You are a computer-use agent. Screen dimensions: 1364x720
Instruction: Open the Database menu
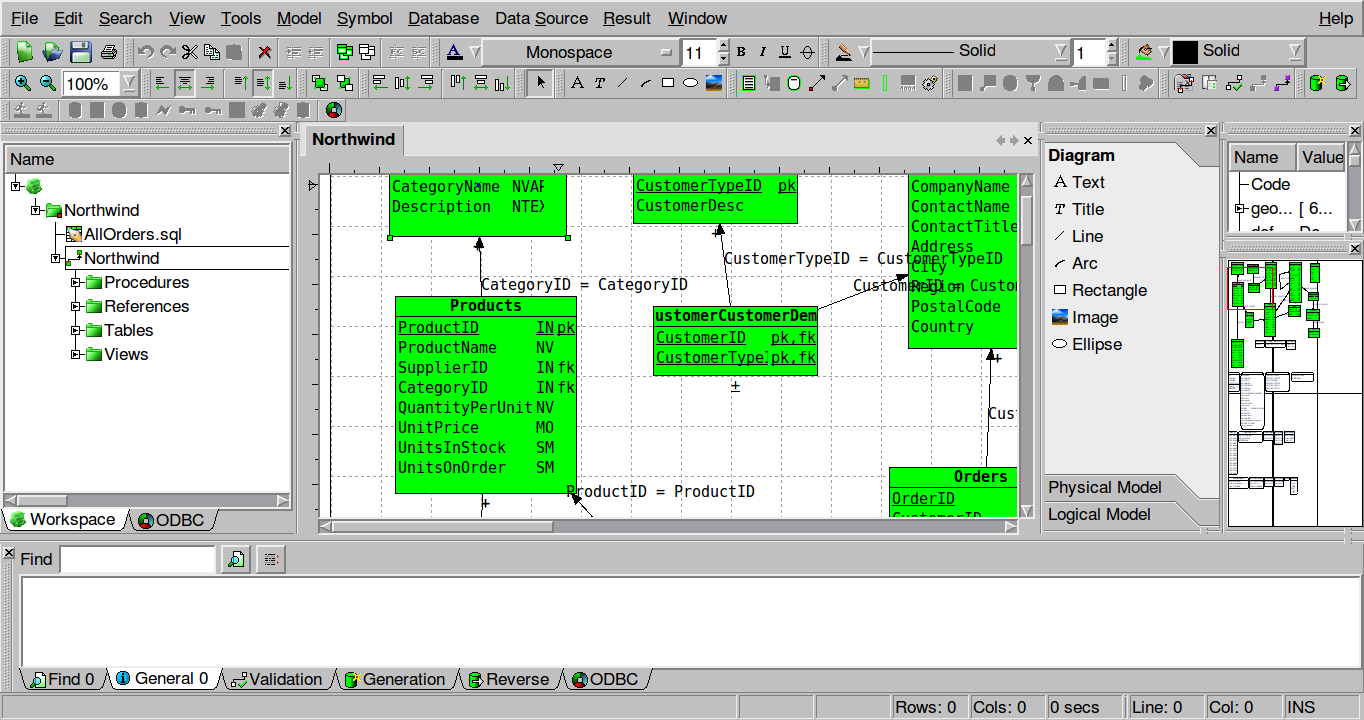(x=444, y=18)
